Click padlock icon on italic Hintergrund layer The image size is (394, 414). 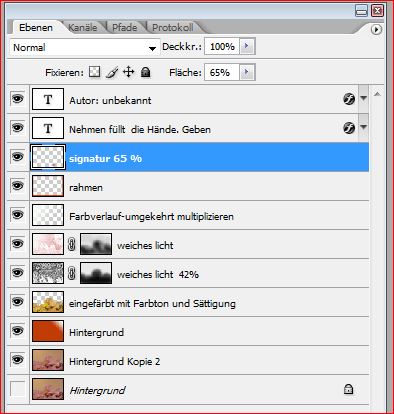pos(349,389)
